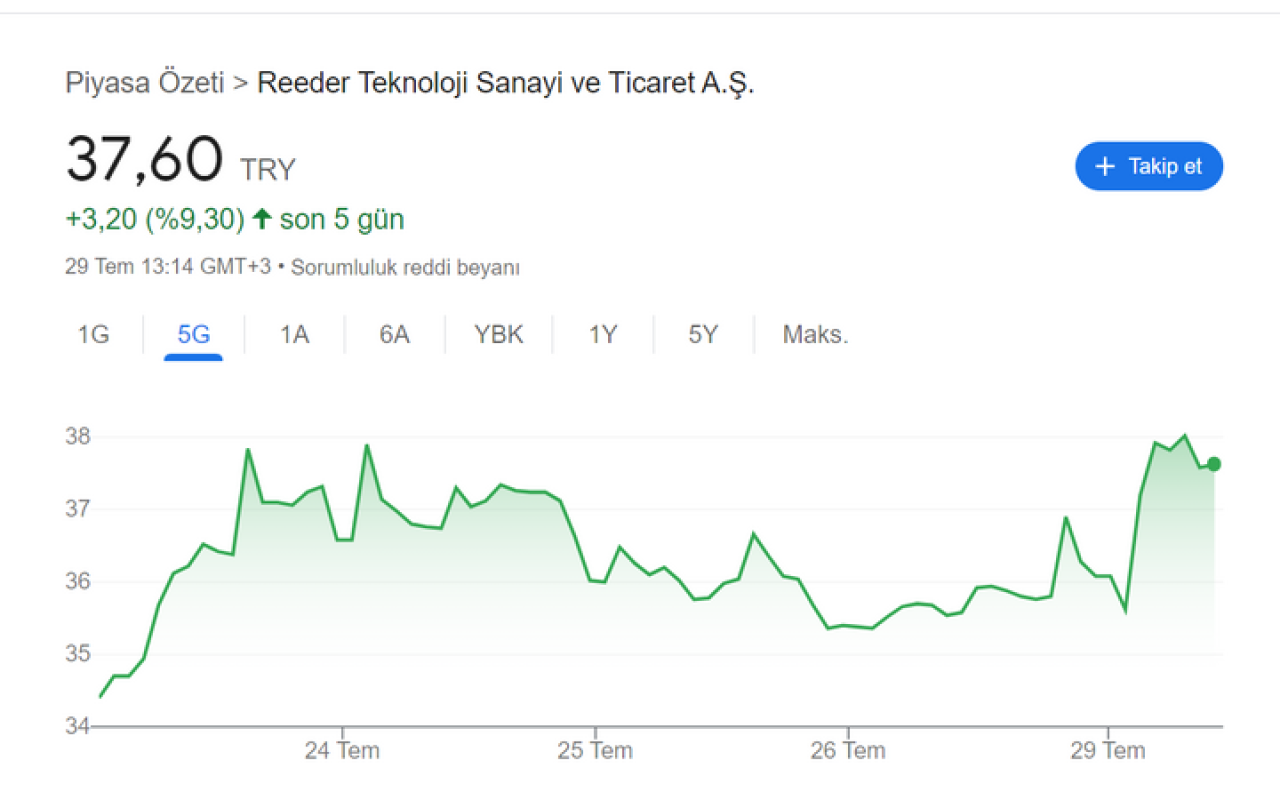Open the 5Y chart range
This screenshot has height=800, width=1280.
[x=703, y=335]
